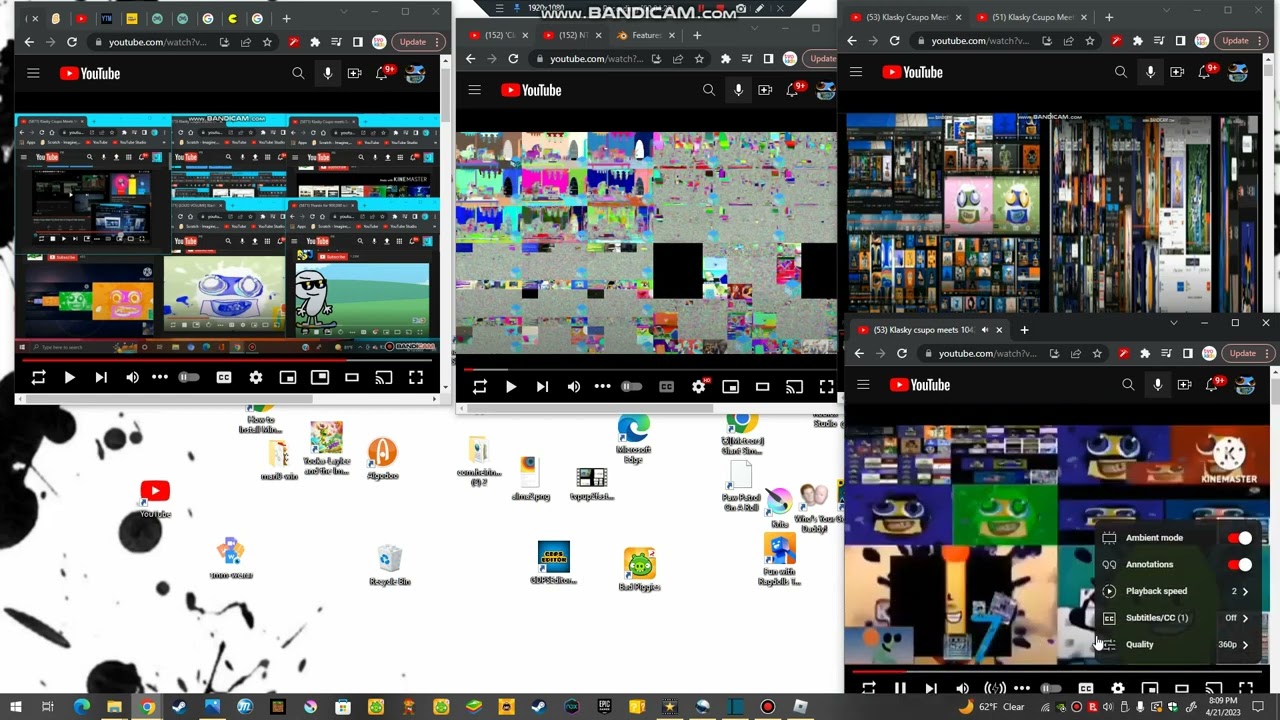Open Create video menu in top-left window
The width and height of the screenshot is (1280, 720).
tap(355, 74)
